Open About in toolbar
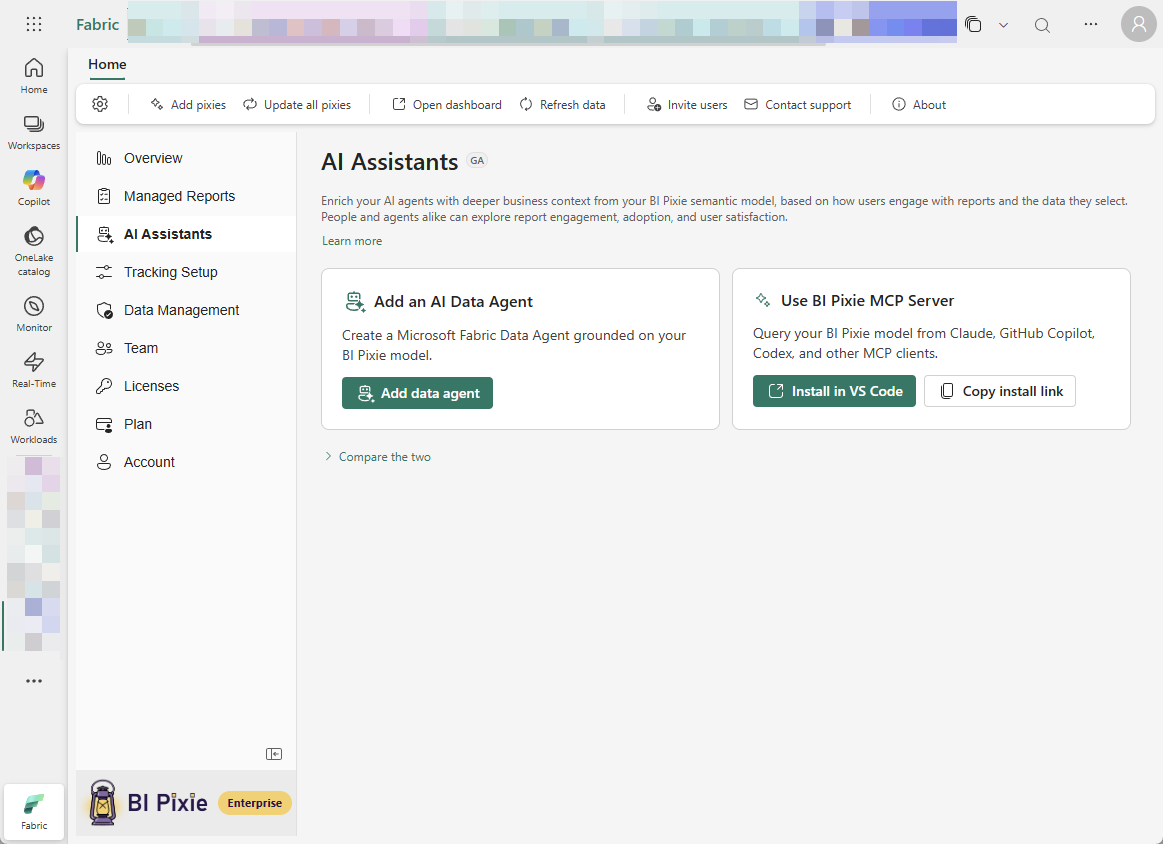The image size is (1163, 844). 919,105
